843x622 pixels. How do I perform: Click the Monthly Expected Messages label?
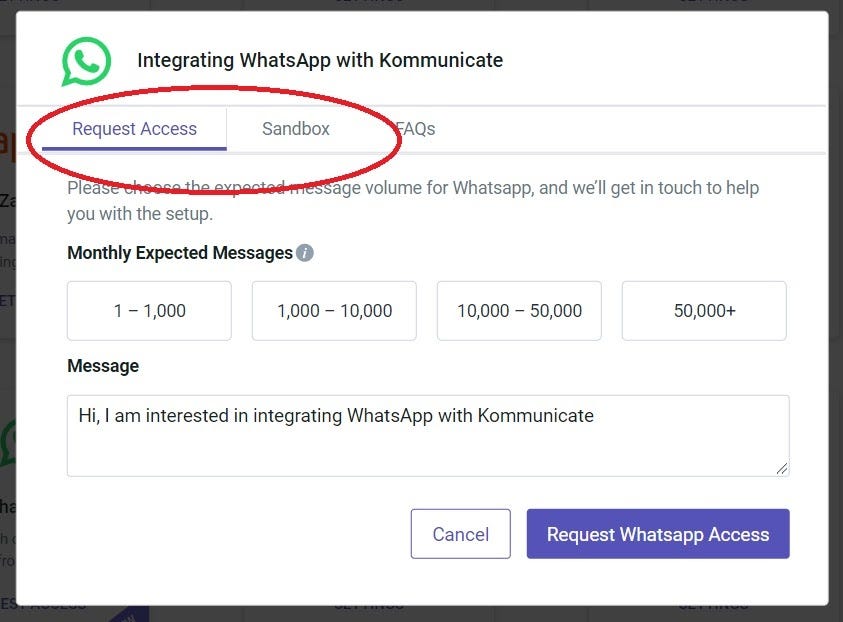[180, 253]
